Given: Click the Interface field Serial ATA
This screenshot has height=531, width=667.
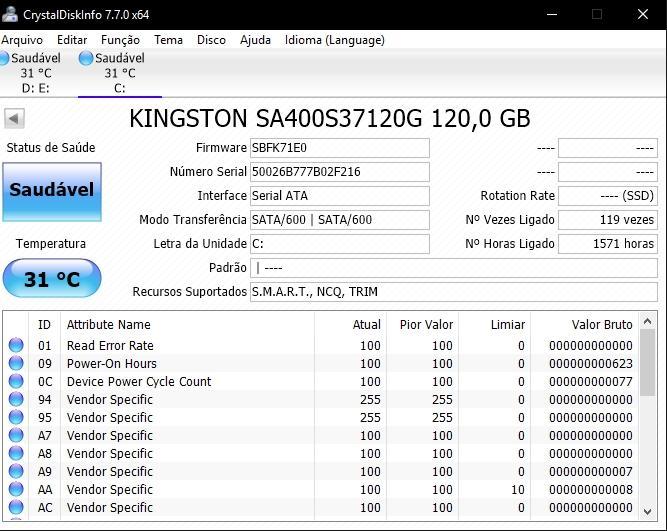Looking at the screenshot, I should pos(339,196).
